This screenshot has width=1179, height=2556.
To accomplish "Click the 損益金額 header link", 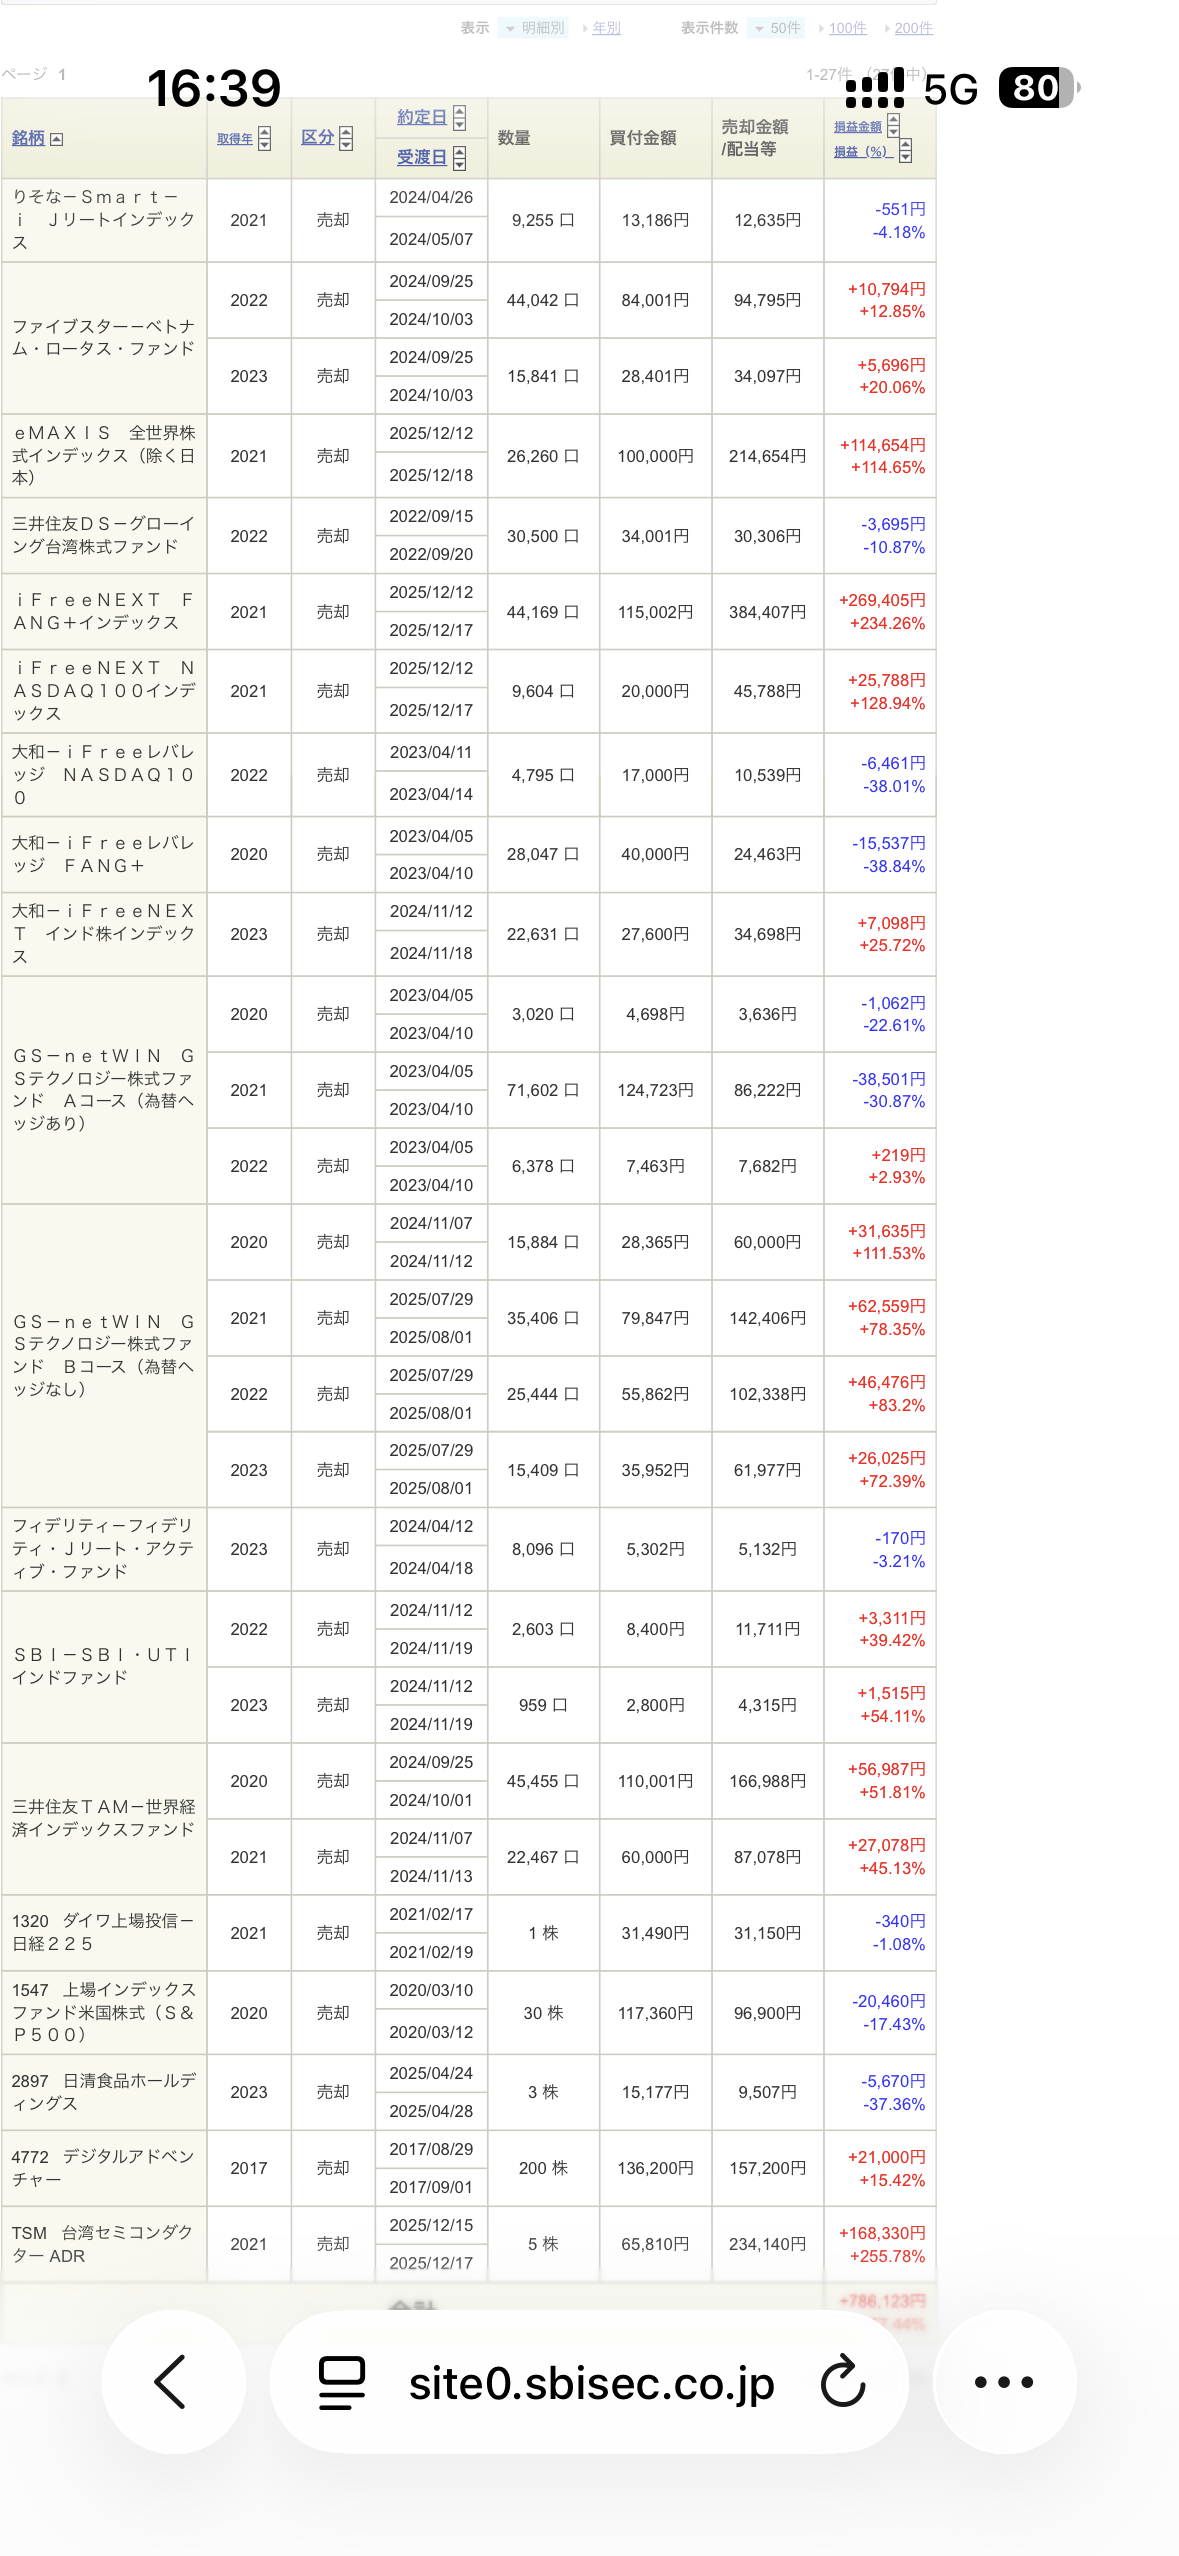I will [858, 126].
